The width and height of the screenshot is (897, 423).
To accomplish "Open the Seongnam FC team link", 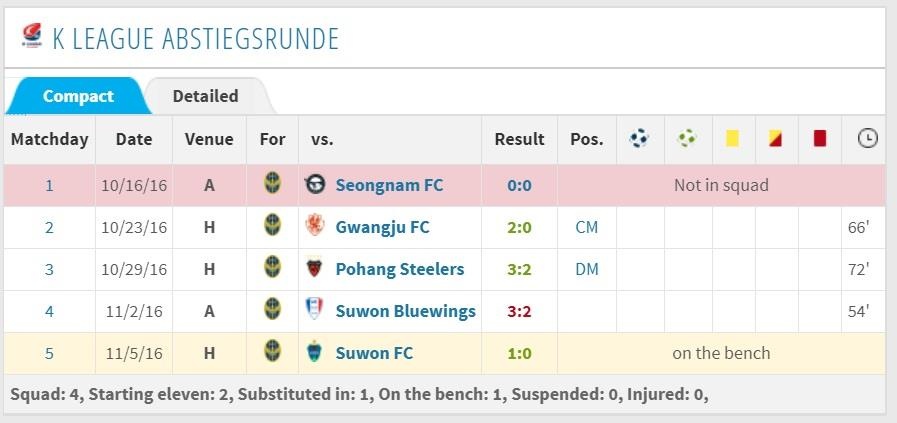I will point(389,185).
